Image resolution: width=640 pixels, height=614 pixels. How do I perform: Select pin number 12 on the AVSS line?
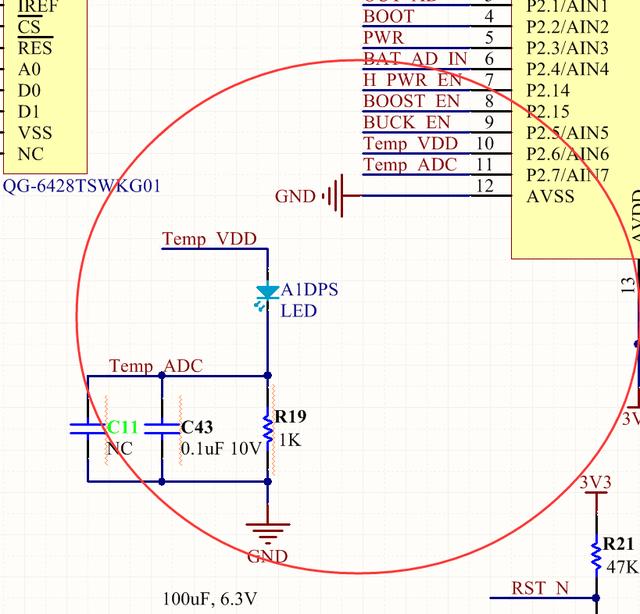[x=484, y=186]
